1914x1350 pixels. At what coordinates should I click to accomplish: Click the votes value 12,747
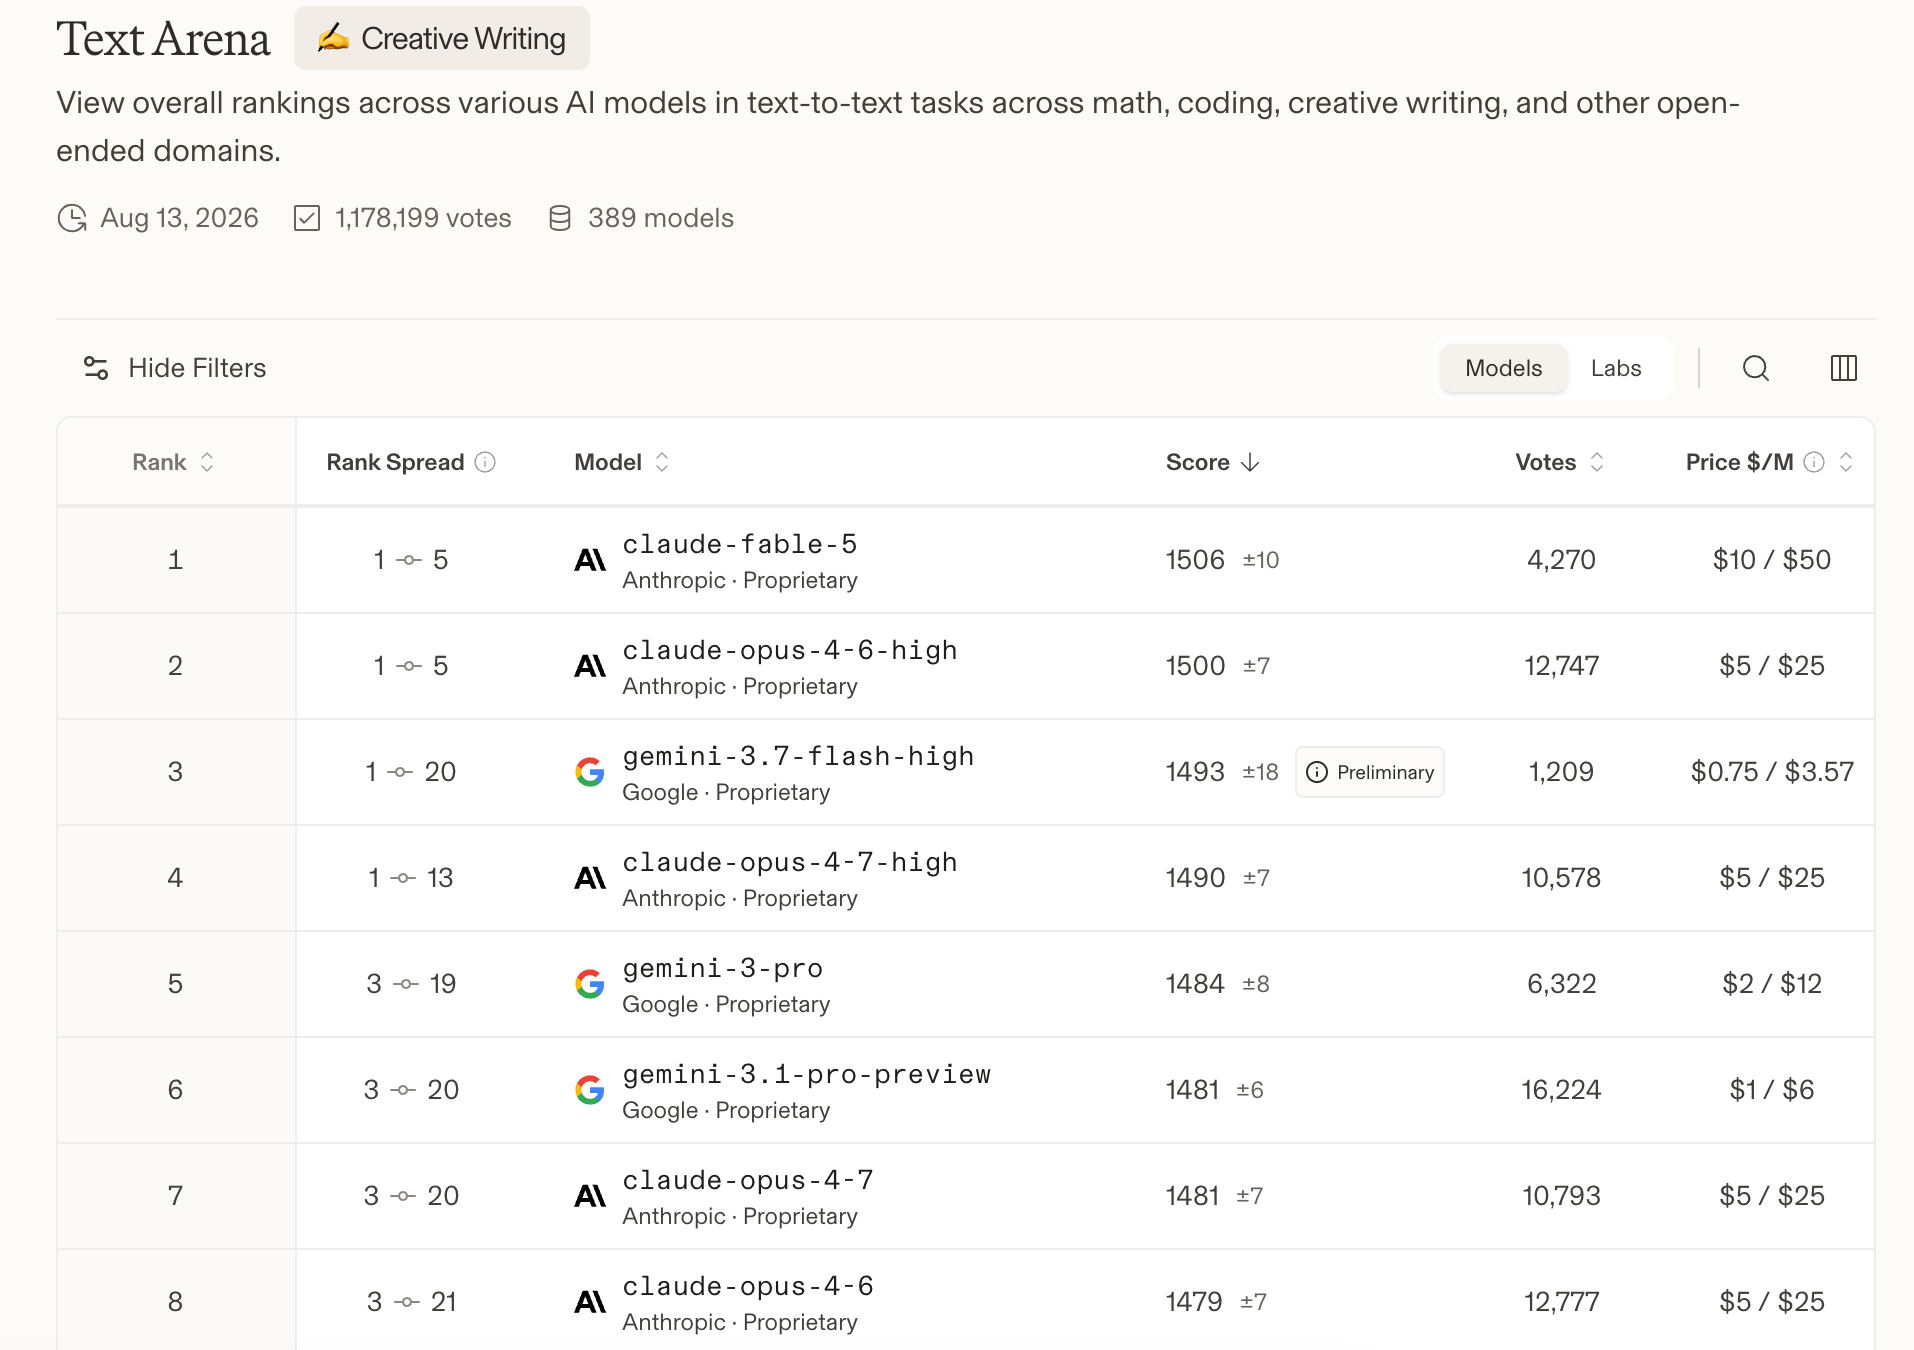(x=1561, y=666)
